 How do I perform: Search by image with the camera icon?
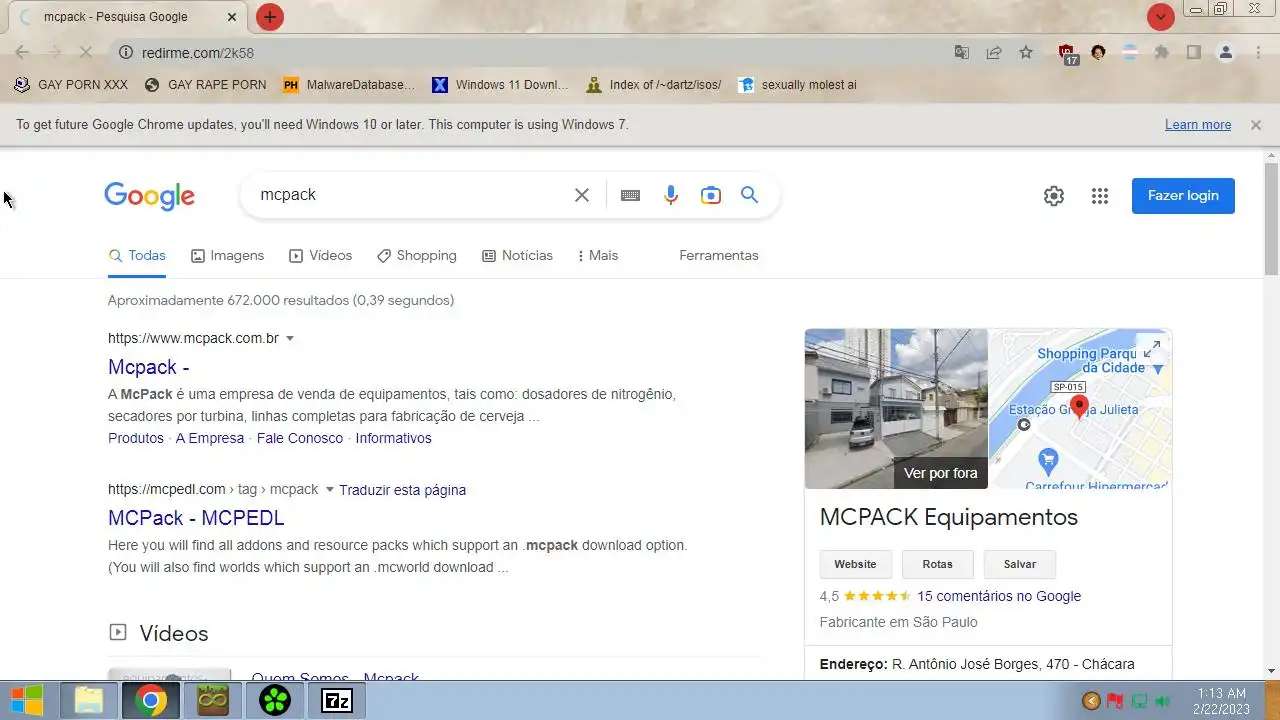click(x=711, y=195)
